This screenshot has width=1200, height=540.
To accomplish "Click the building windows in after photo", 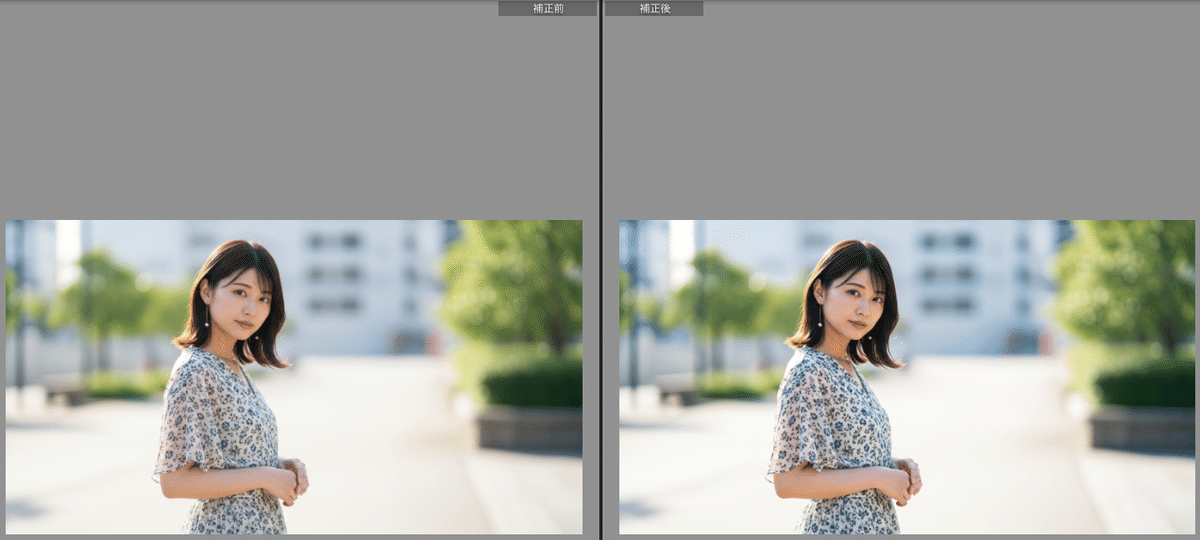I will (x=949, y=272).
